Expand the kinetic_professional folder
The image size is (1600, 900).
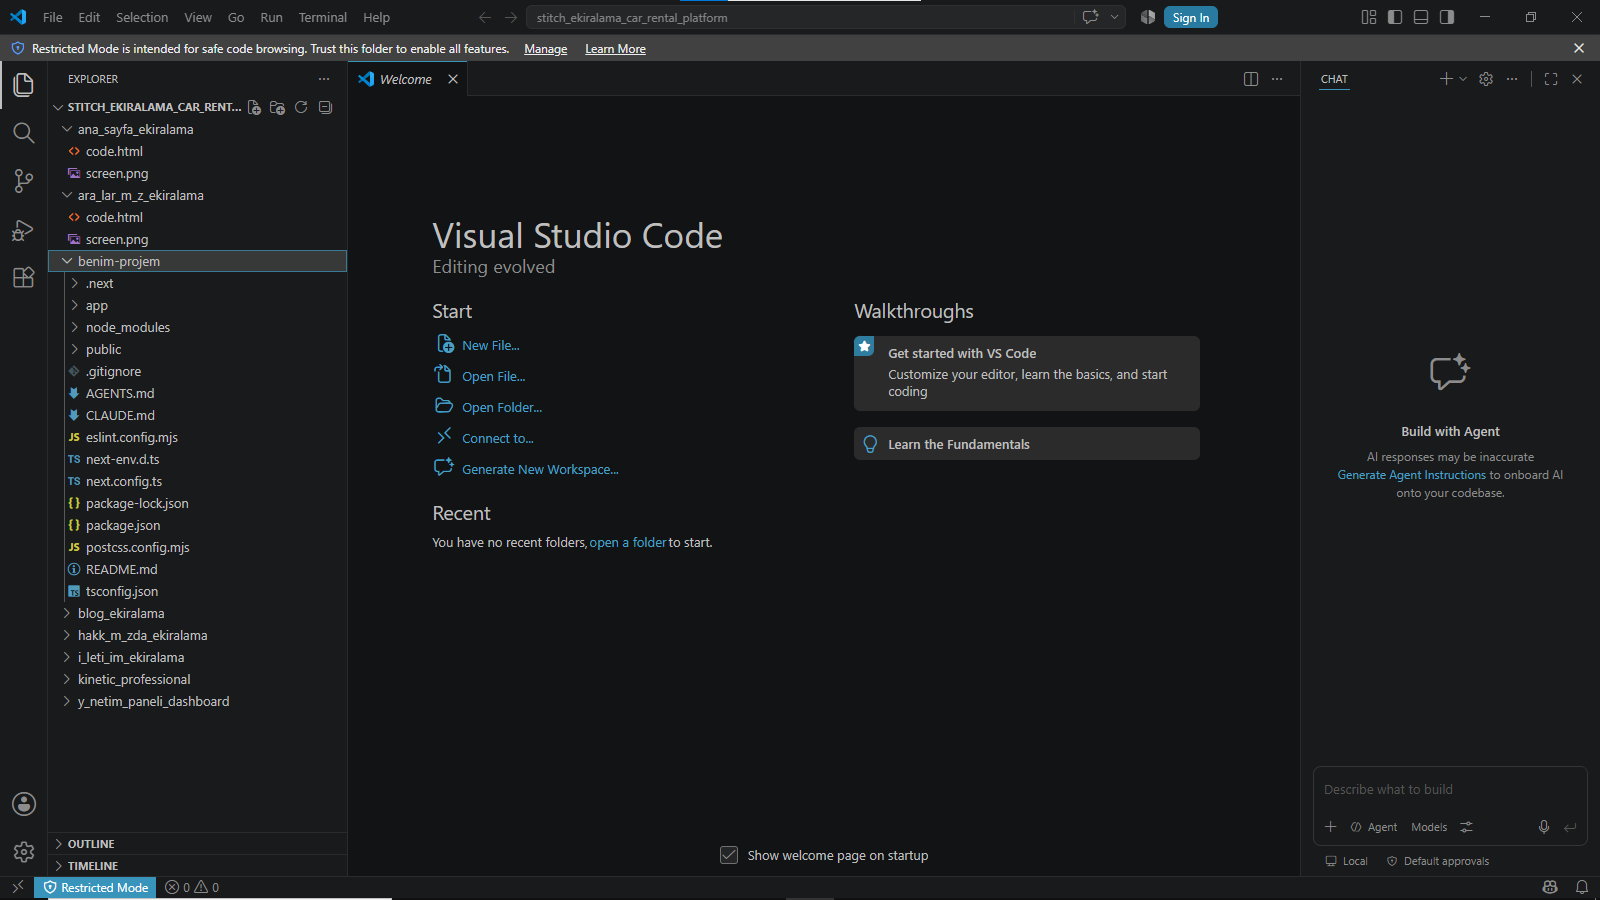[x=198, y=679]
